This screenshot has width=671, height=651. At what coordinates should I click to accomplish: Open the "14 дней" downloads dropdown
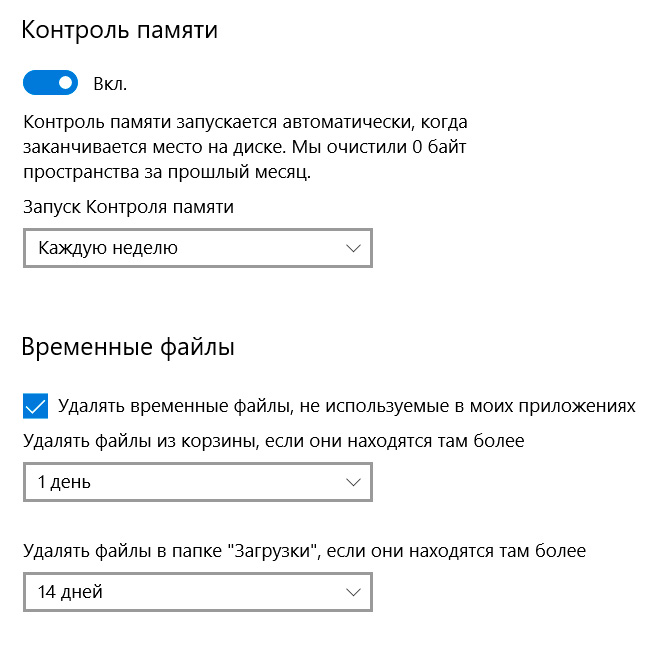[197, 592]
